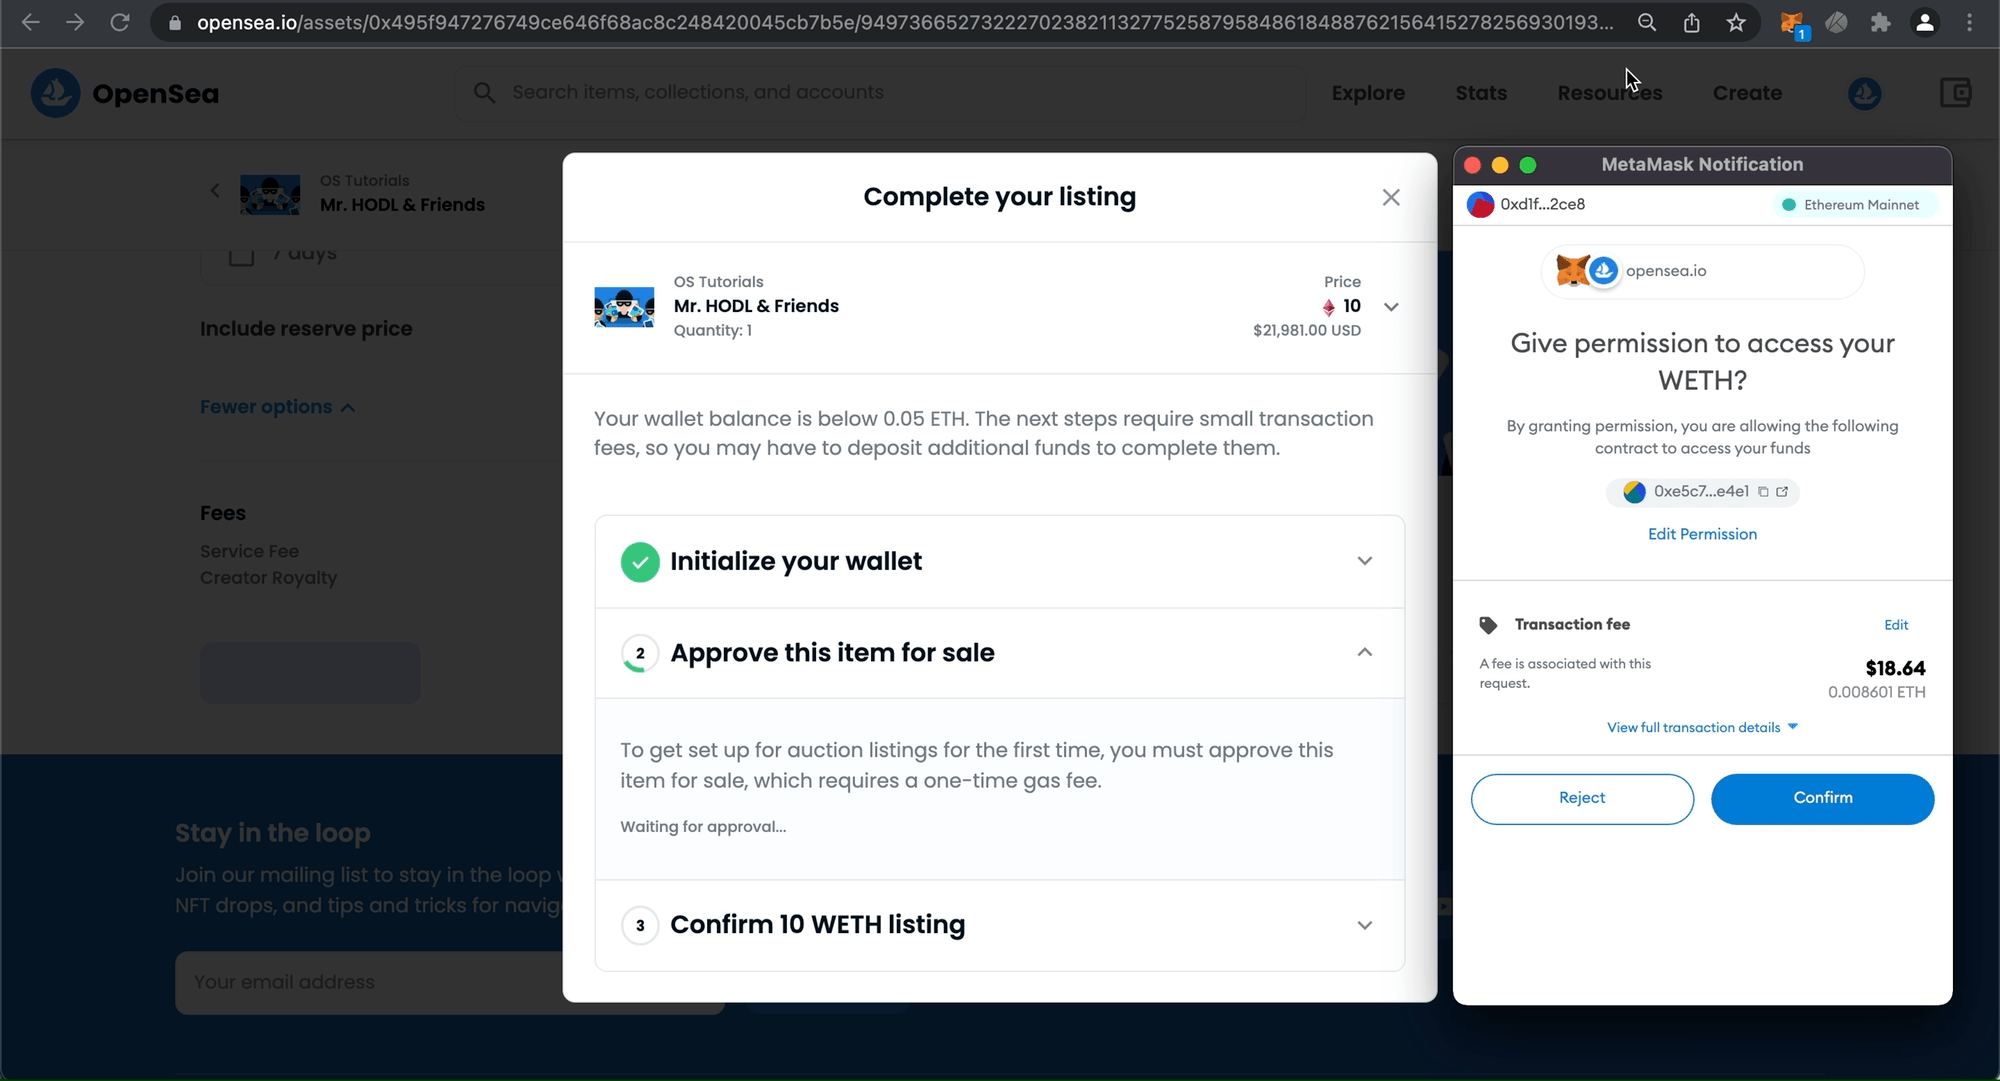Click the search magnifier in OpenSea search bar
This screenshot has height=1081, width=2000.
[484, 93]
